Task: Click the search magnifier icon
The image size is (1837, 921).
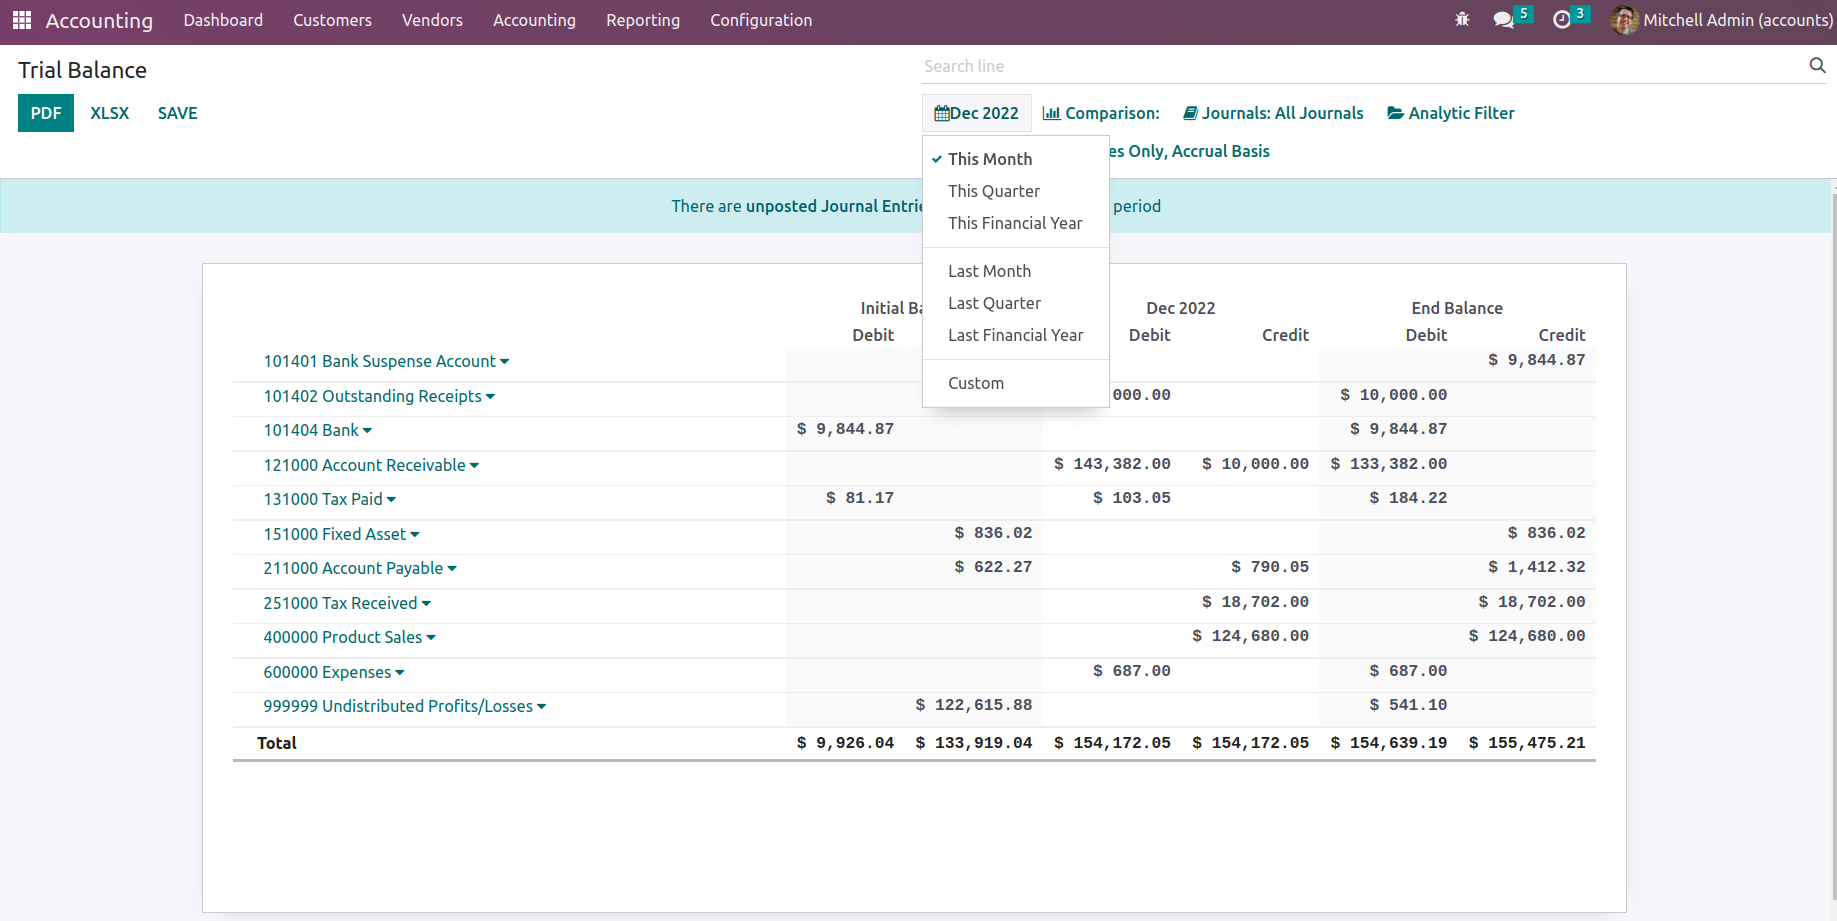Action: coord(1817,65)
